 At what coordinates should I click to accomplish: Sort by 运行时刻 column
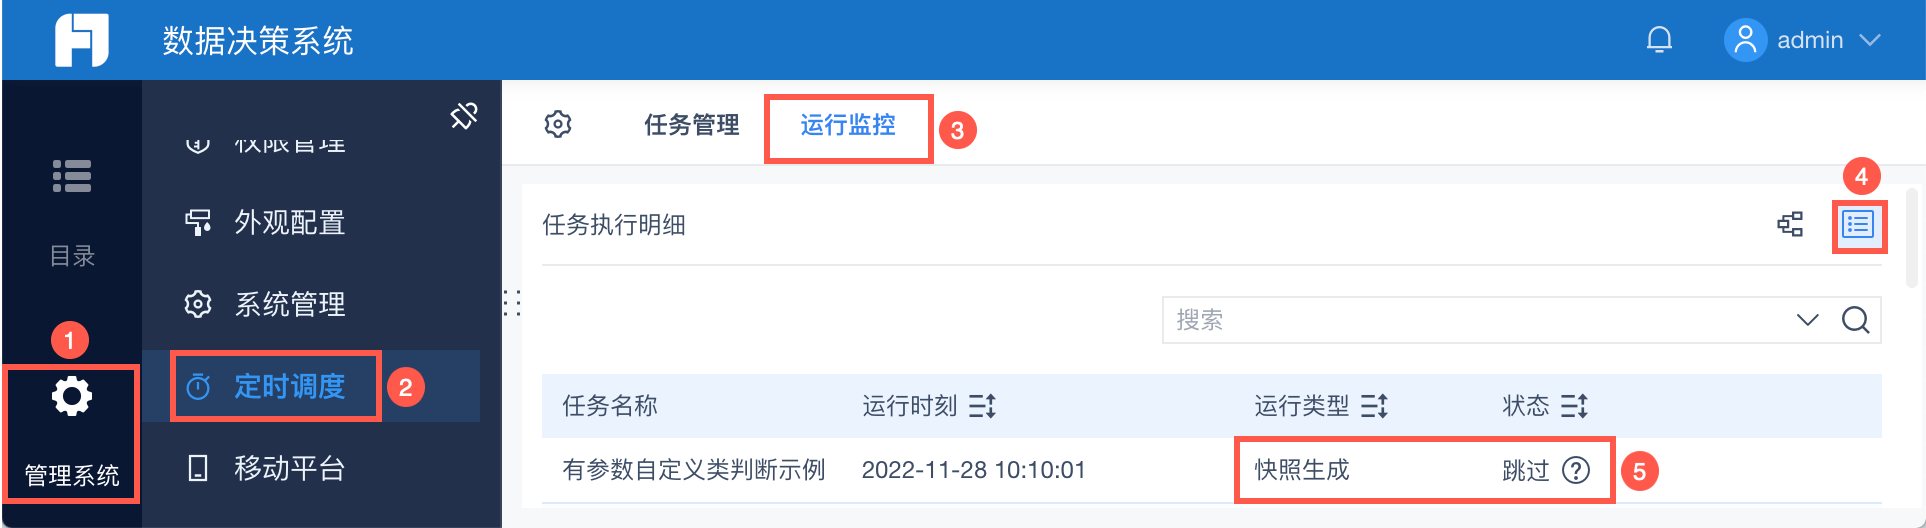point(982,406)
